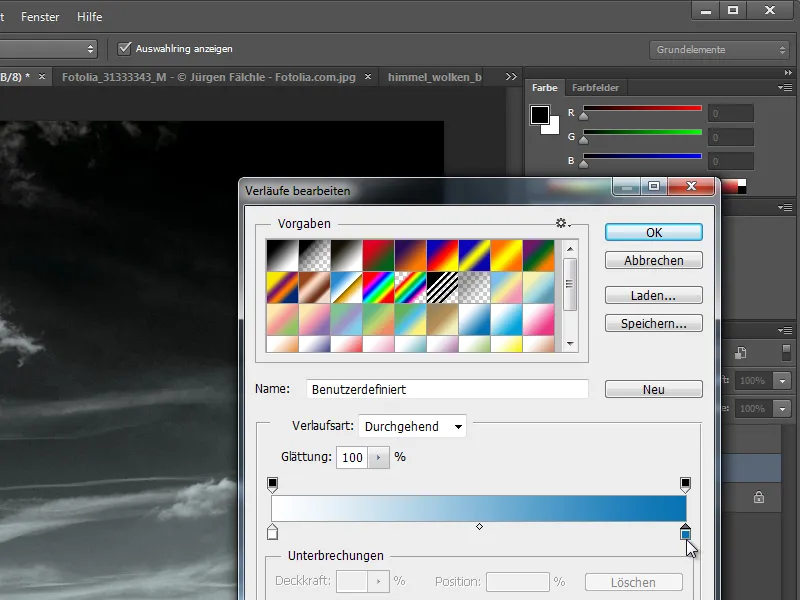Select the copper gradient preset

click(x=314, y=288)
